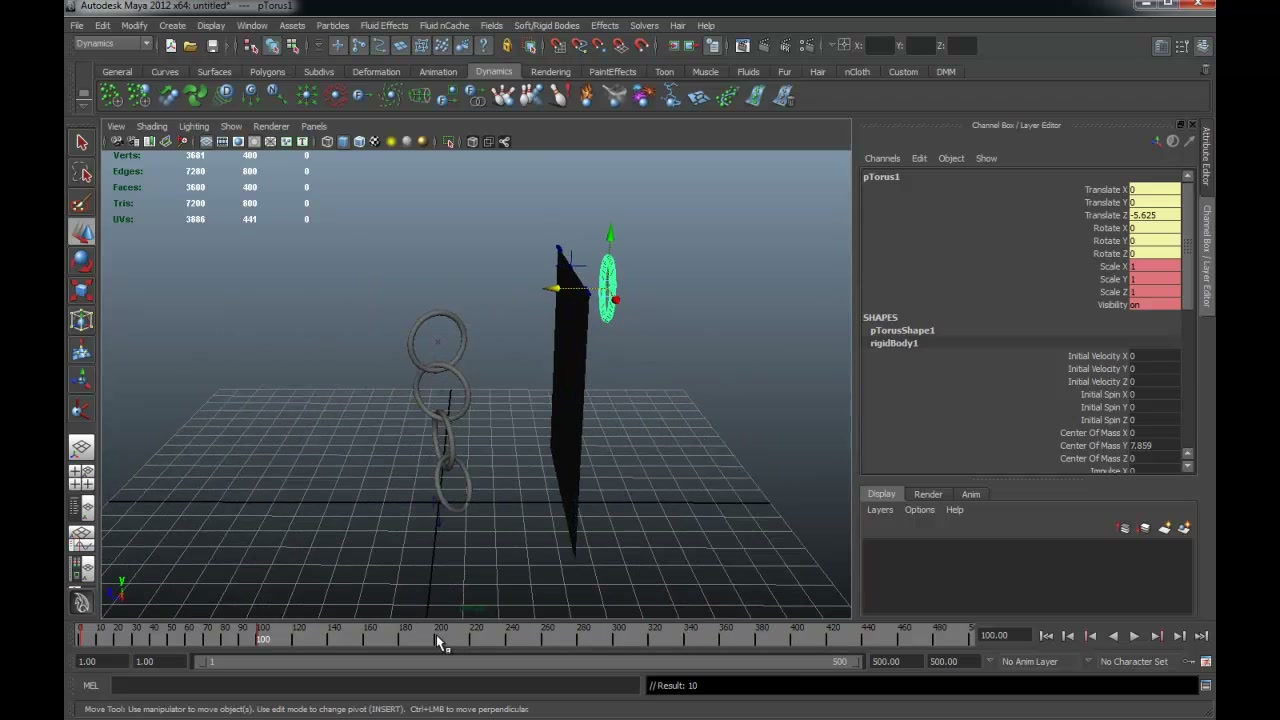
Task: Open the Shading panel menu
Action: coord(152,127)
